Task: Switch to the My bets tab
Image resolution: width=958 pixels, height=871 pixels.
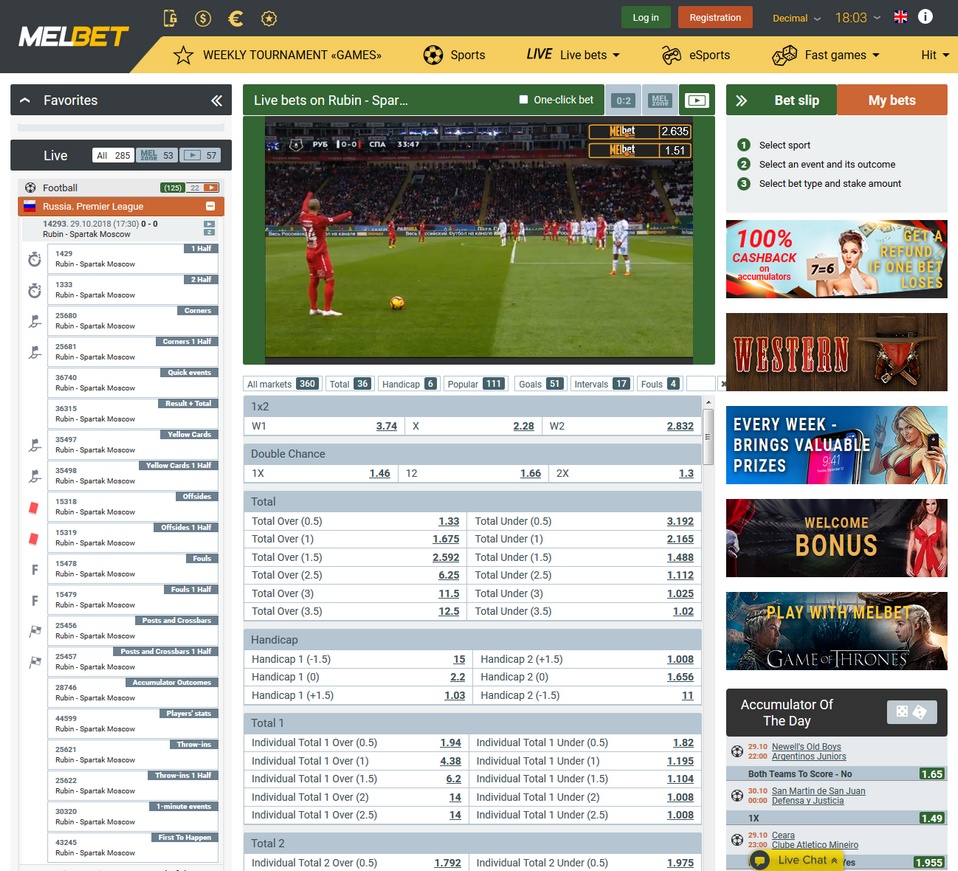Action: point(892,100)
